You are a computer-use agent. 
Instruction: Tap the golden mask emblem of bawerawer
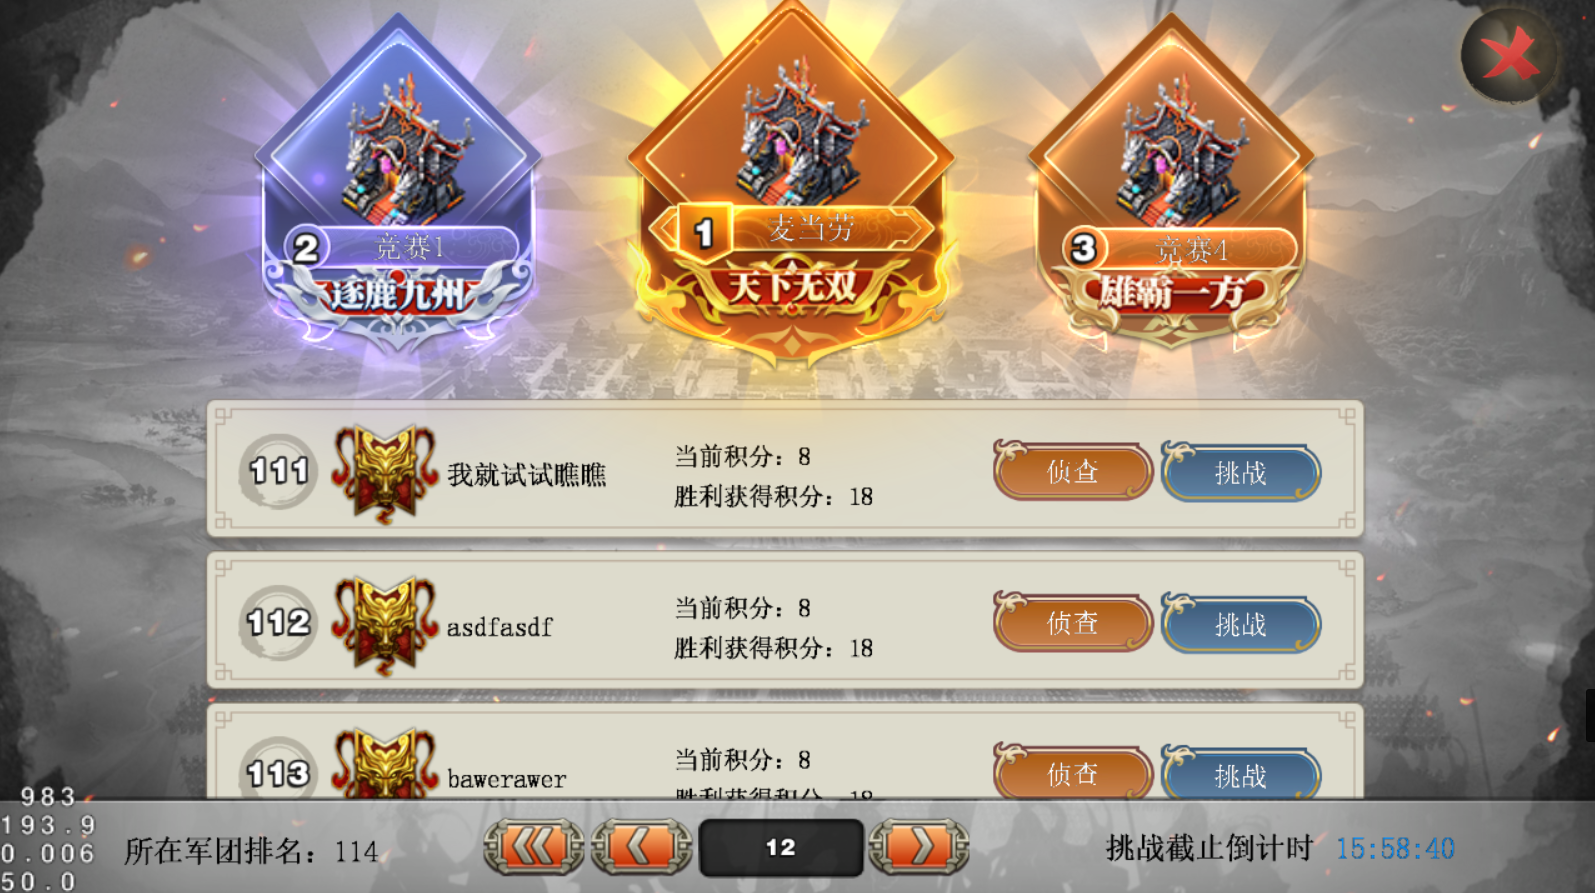point(385,763)
